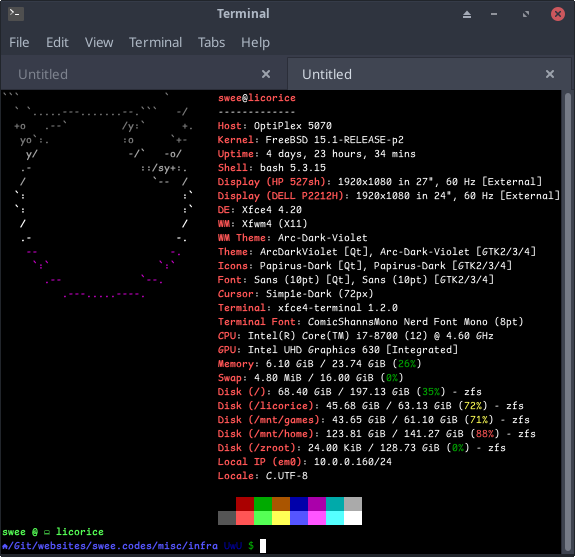Open the Terminal menu
This screenshot has width=575, height=557.
point(155,43)
